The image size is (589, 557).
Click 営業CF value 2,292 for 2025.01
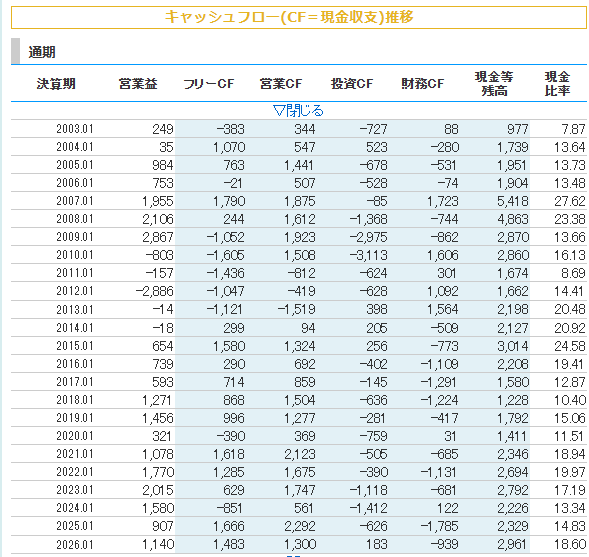[x=300, y=527]
